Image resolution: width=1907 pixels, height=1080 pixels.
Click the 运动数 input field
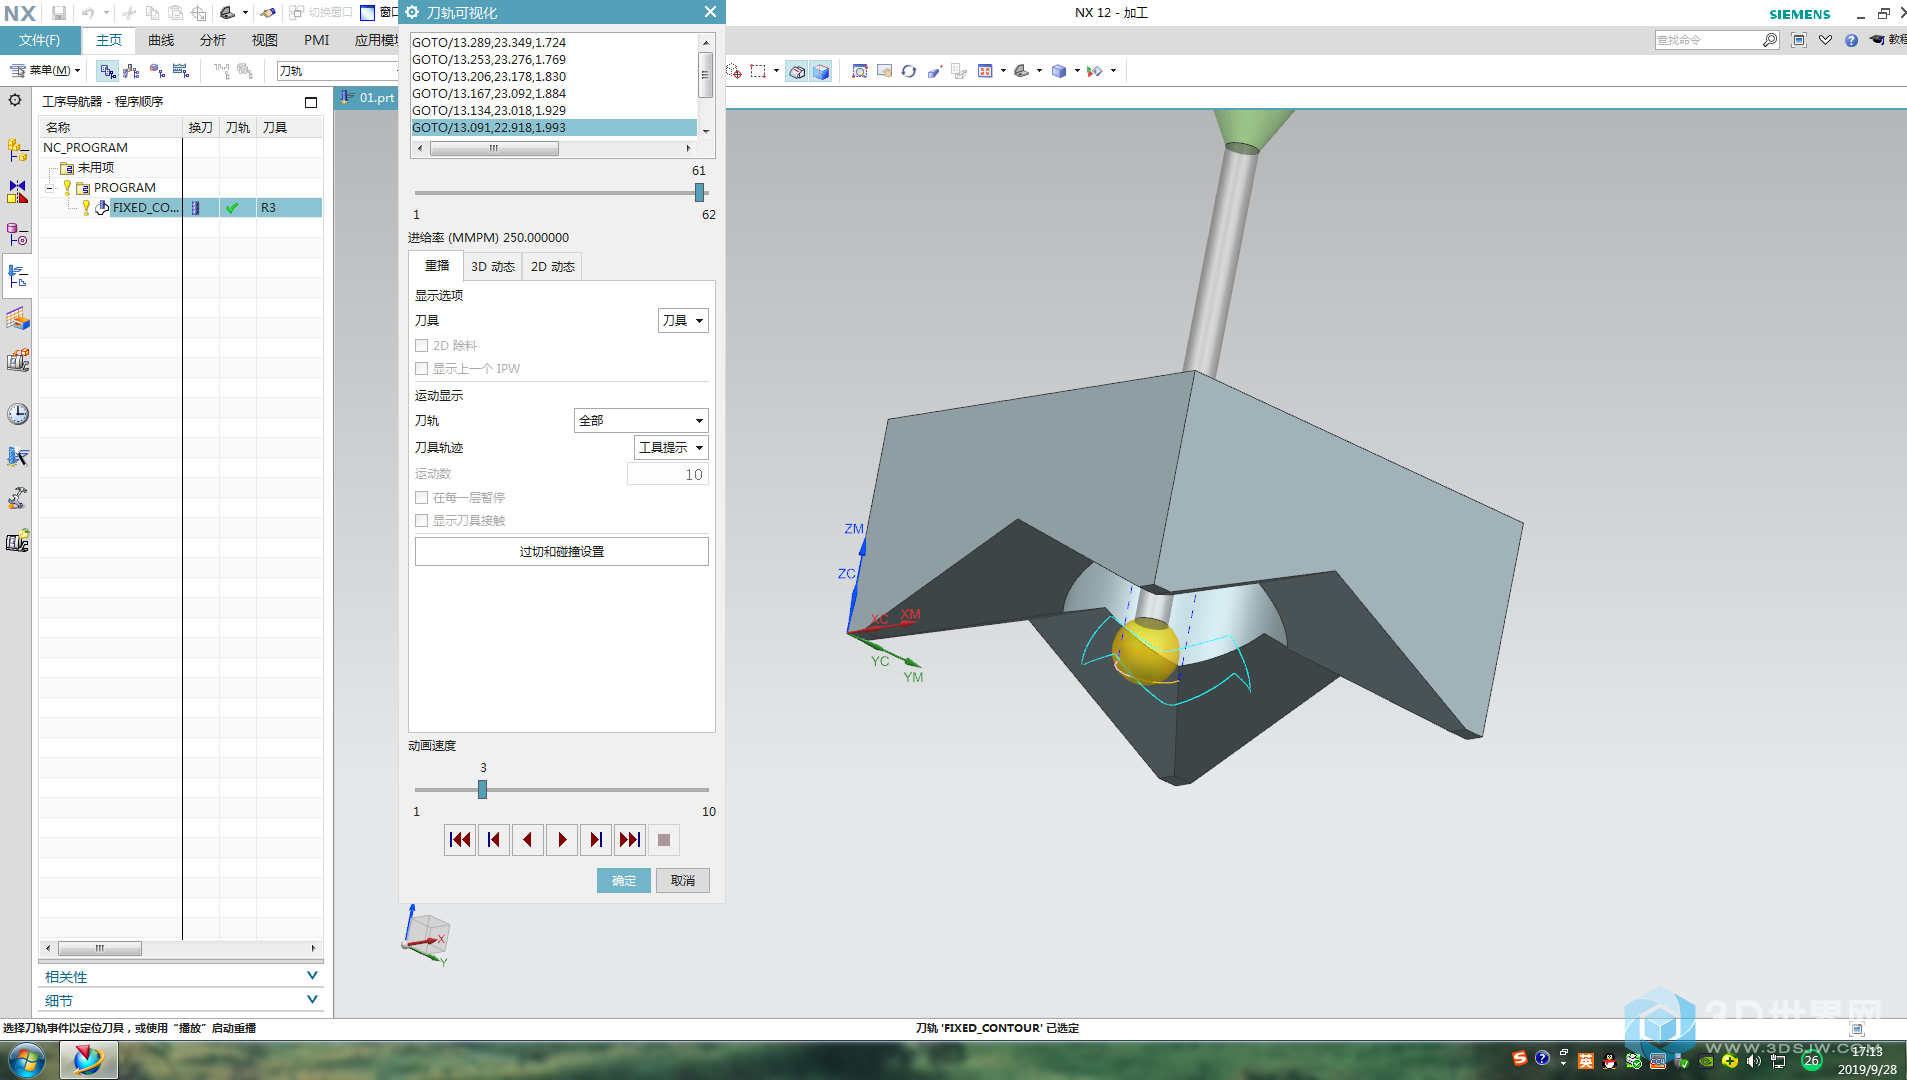[668, 475]
